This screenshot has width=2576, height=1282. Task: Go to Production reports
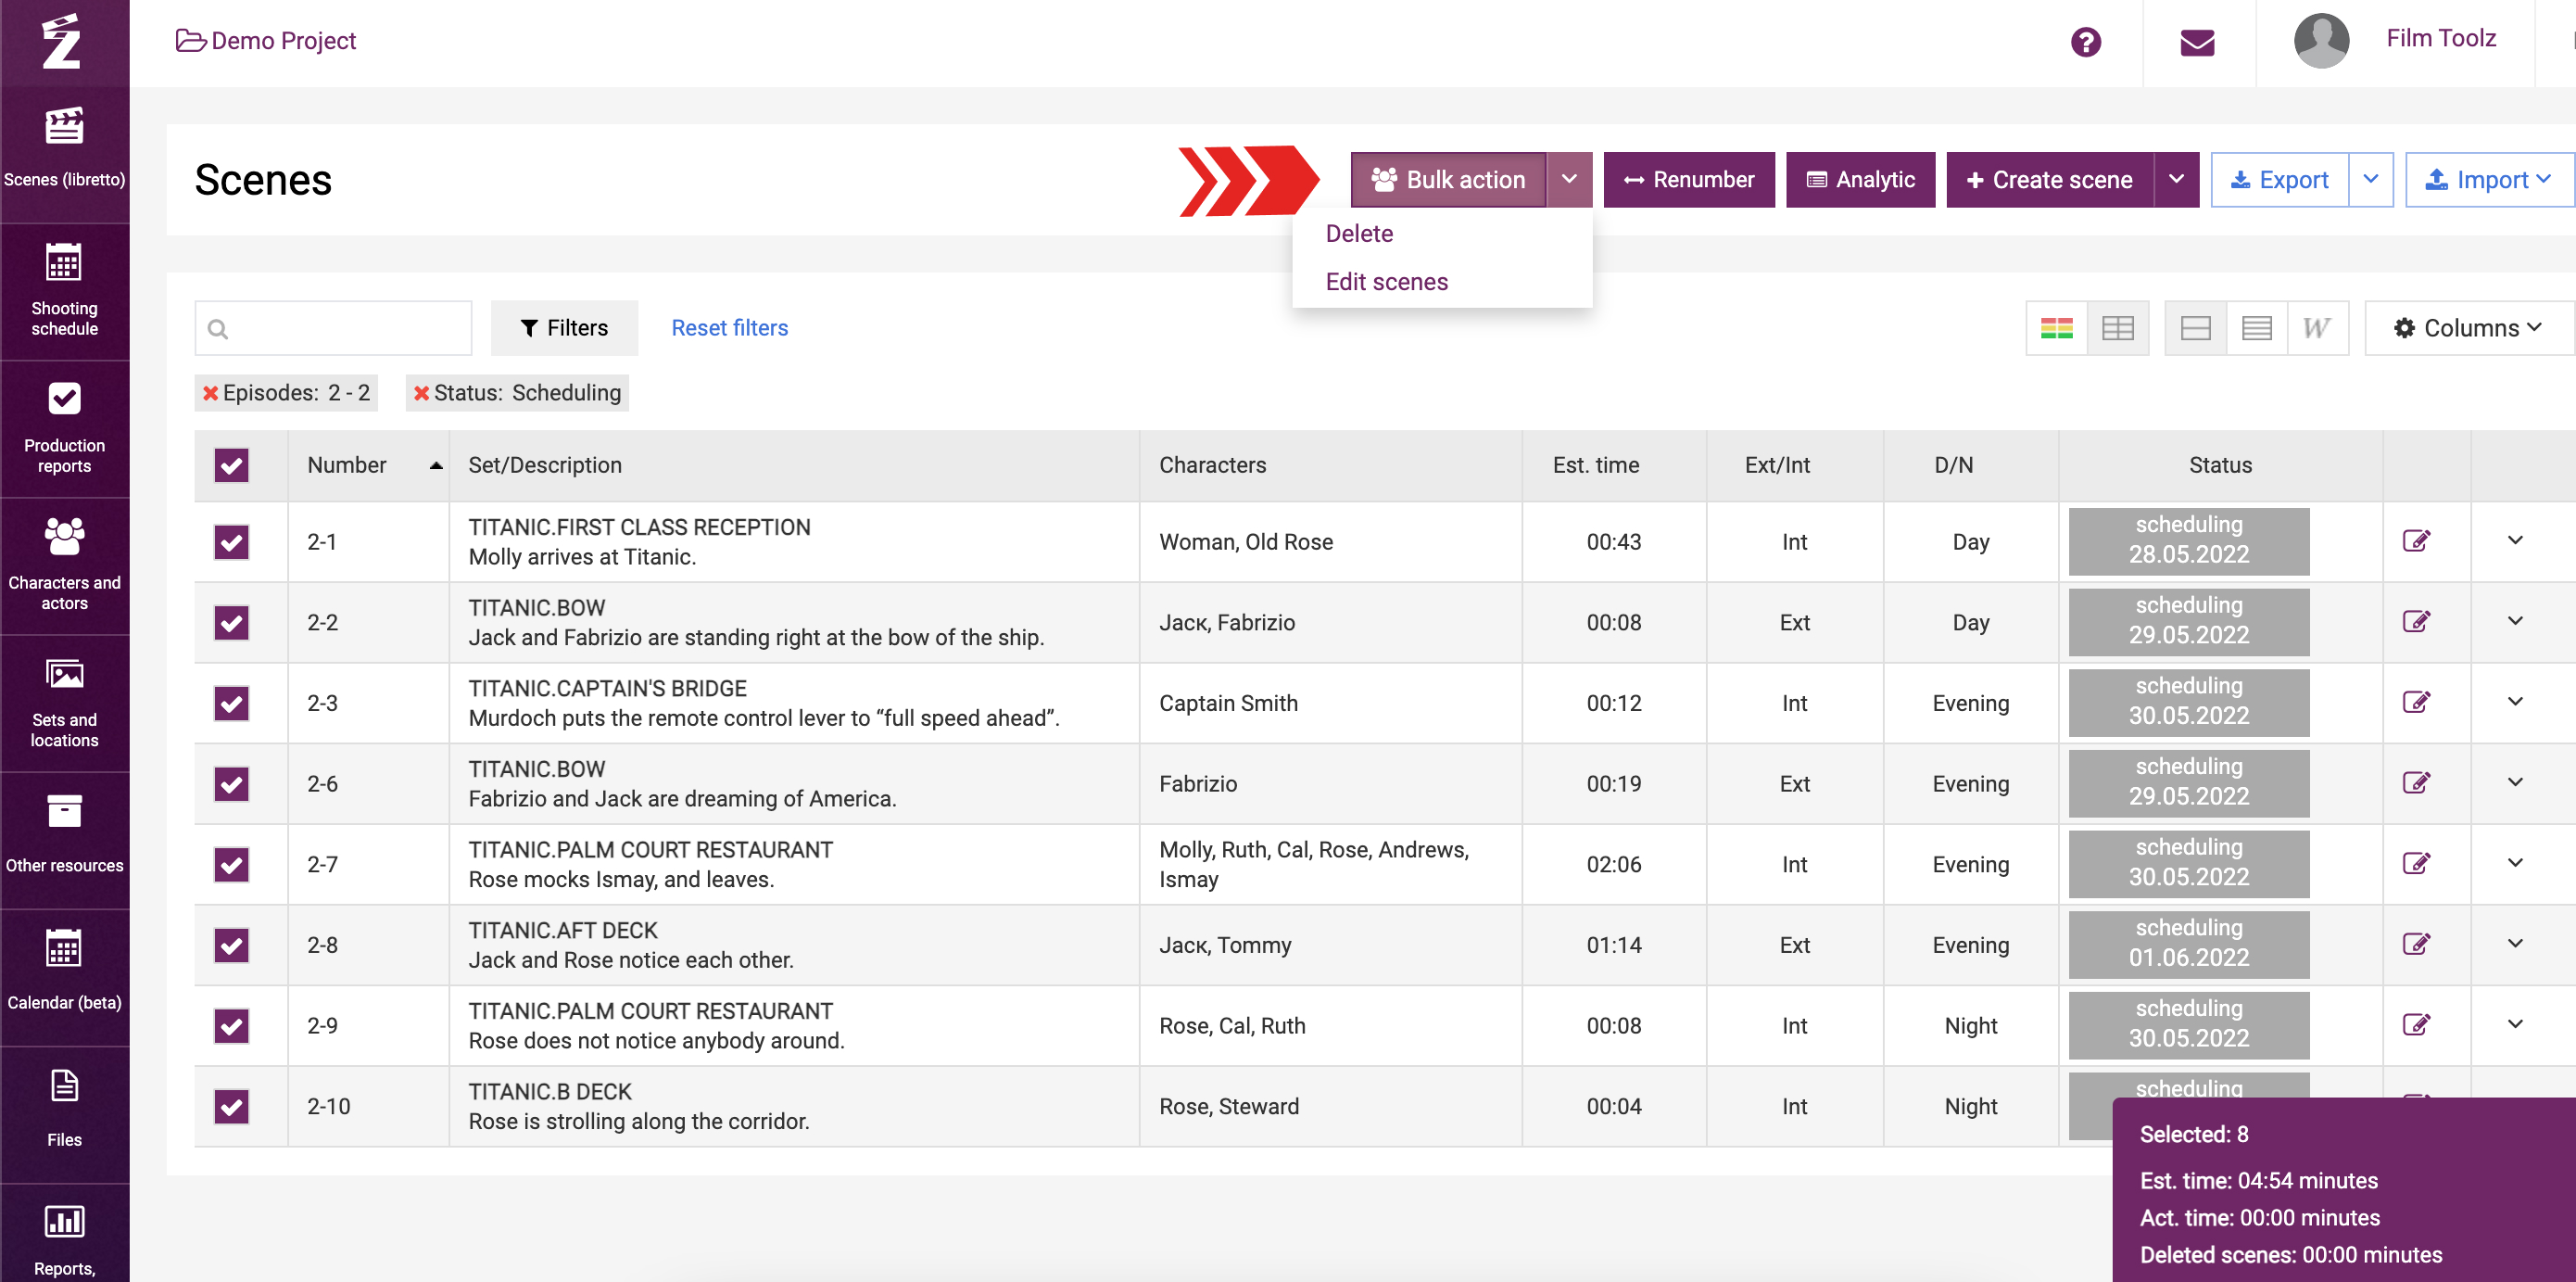click(64, 428)
